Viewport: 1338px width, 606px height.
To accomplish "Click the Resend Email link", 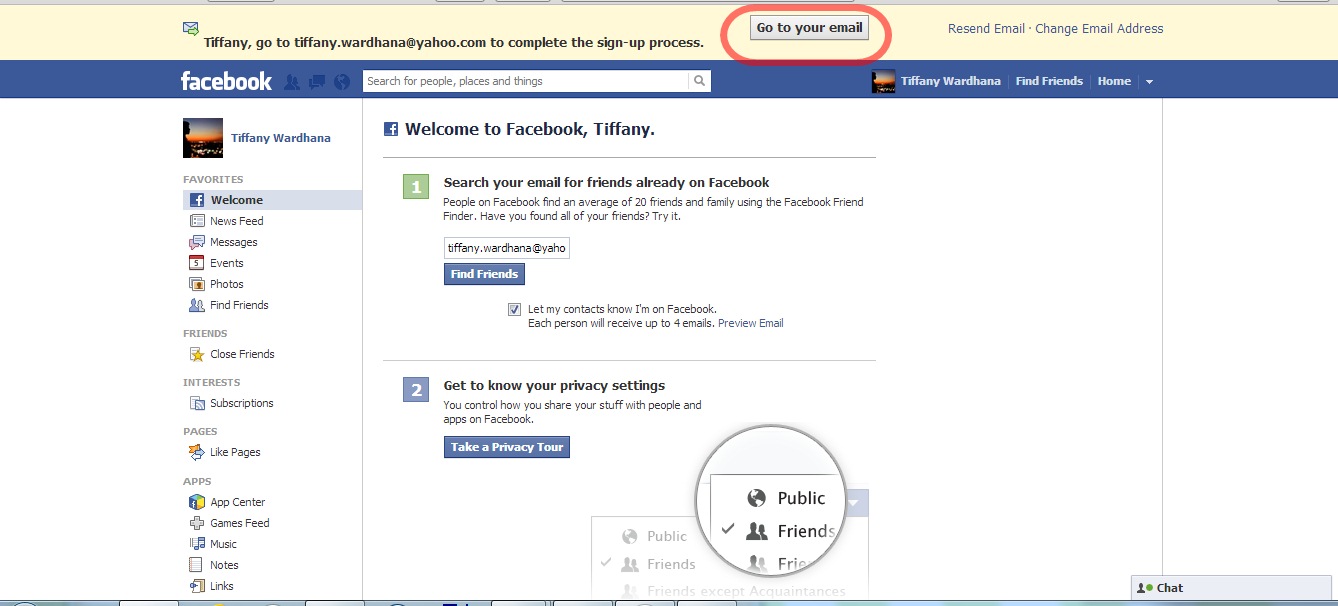I will click(x=986, y=29).
